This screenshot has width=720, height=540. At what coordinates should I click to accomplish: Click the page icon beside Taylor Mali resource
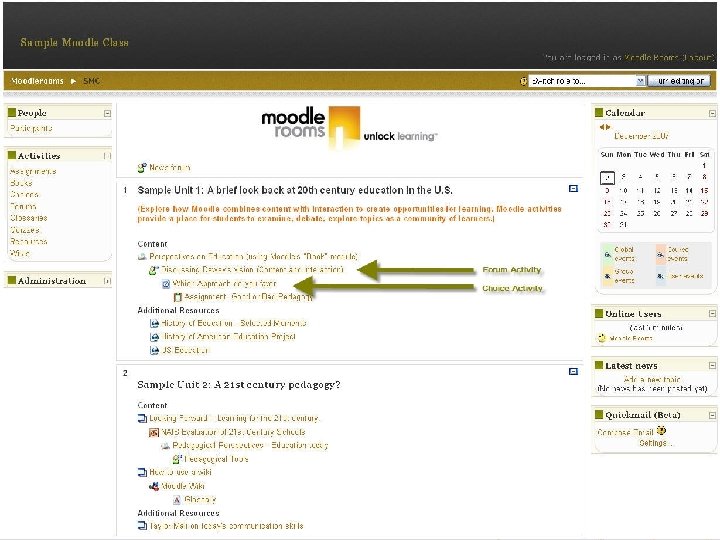click(x=142, y=526)
